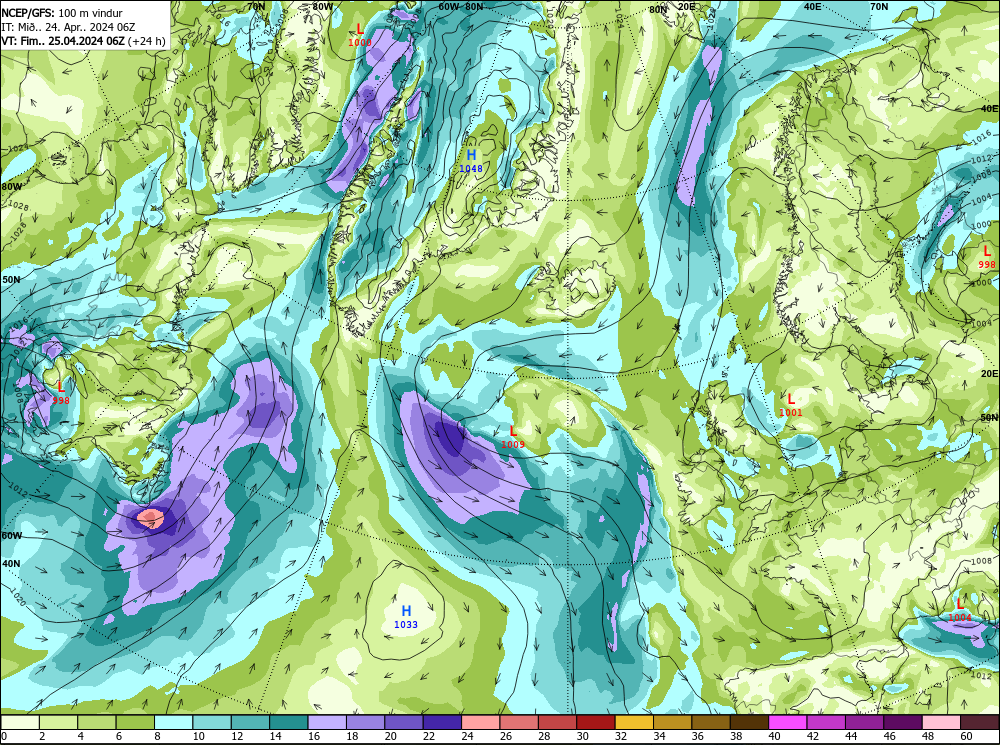Viewport: 1000px width, 745px height.
Task: Pick the 22–24 deep indigo legend swatch
Action: click(443, 722)
